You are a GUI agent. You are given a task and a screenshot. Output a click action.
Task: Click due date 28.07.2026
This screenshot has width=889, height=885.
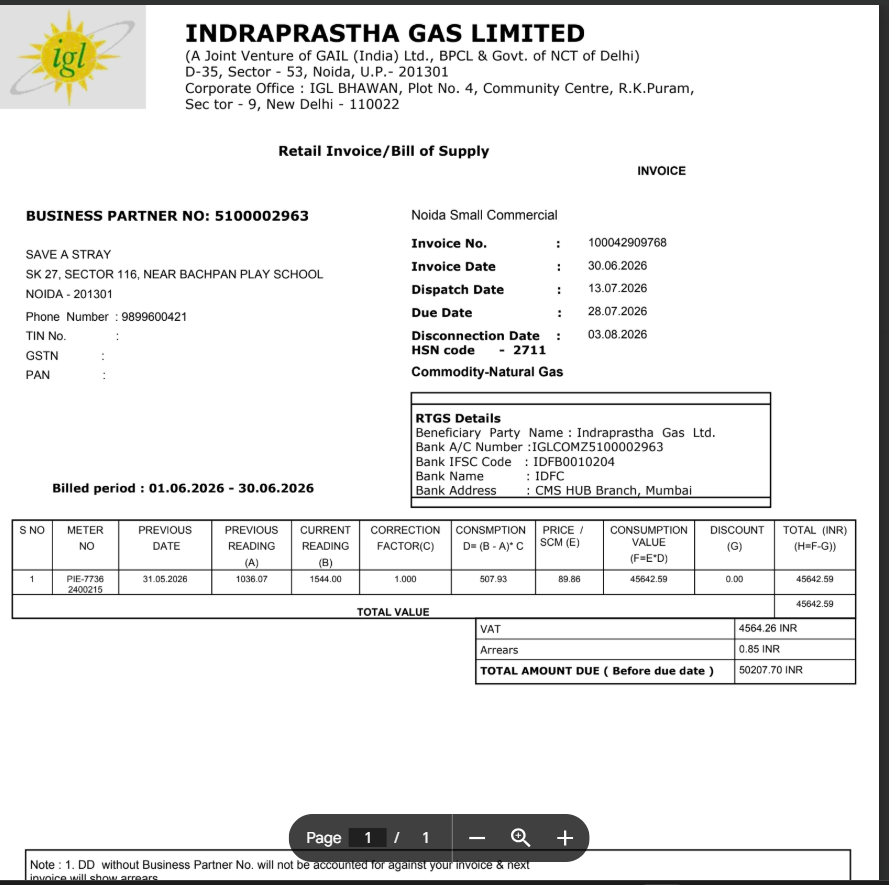[617, 312]
